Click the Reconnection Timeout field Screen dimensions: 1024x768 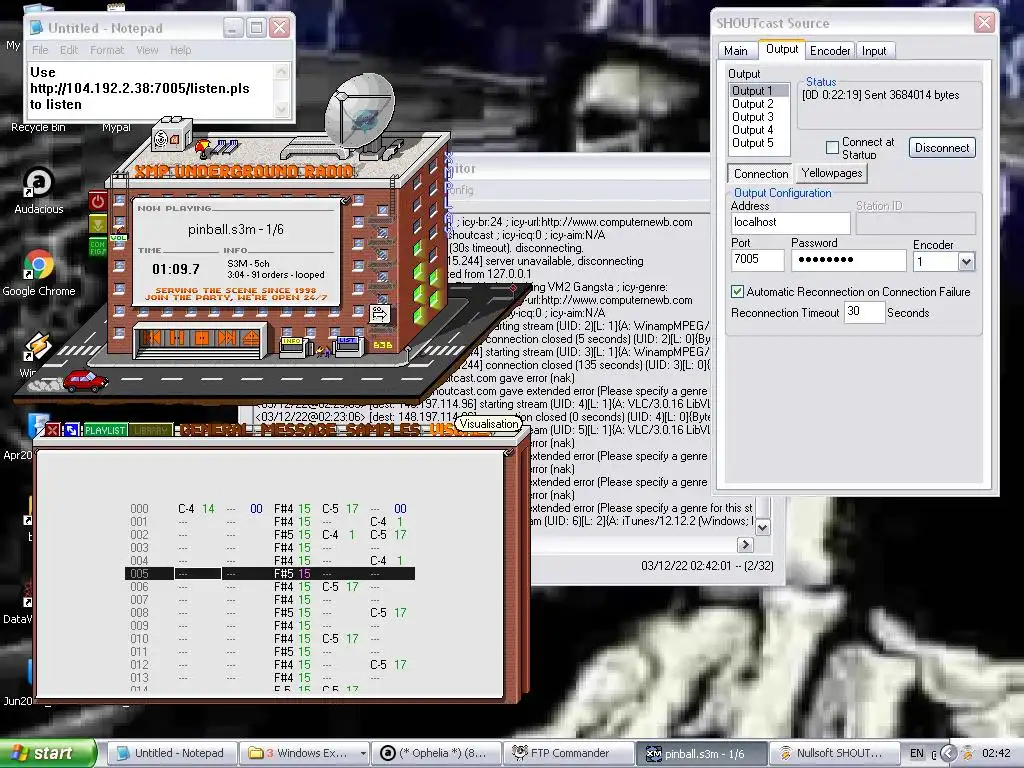tap(864, 312)
